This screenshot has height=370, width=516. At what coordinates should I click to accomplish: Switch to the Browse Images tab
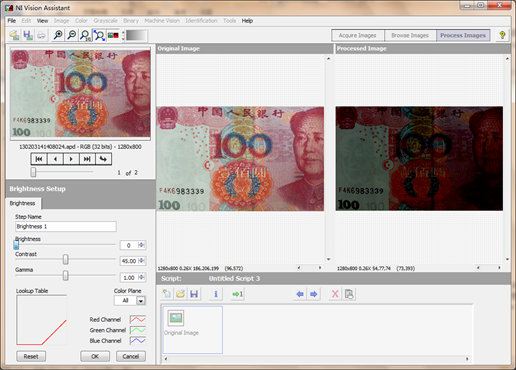(x=410, y=35)
